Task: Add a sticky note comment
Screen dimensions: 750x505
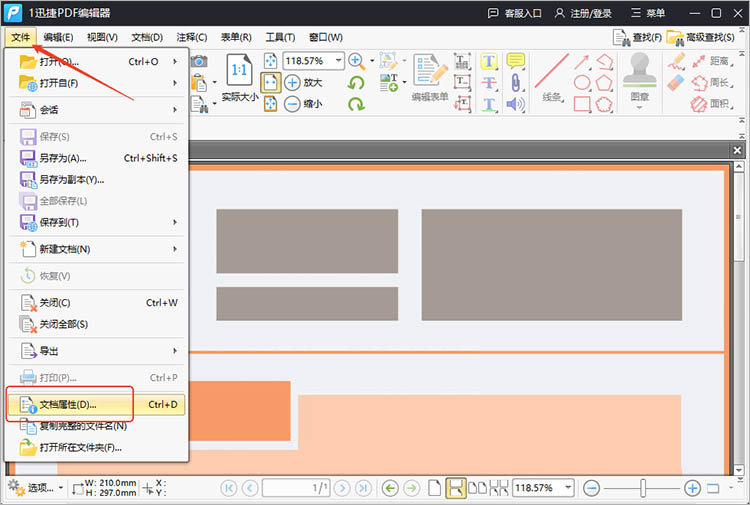Action: tap(516, 61)
